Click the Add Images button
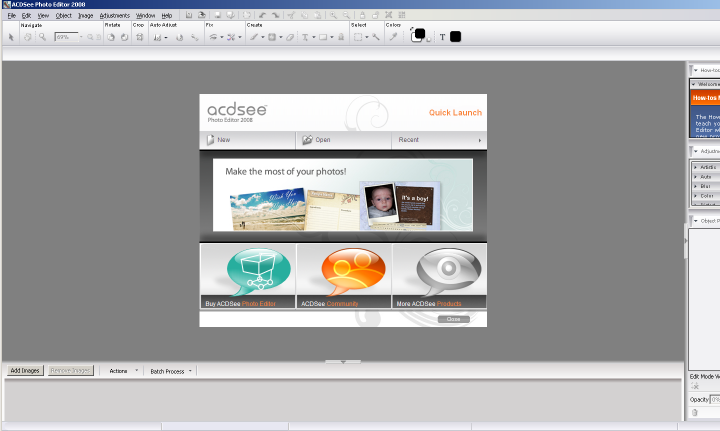 click(x=24, y=371)
